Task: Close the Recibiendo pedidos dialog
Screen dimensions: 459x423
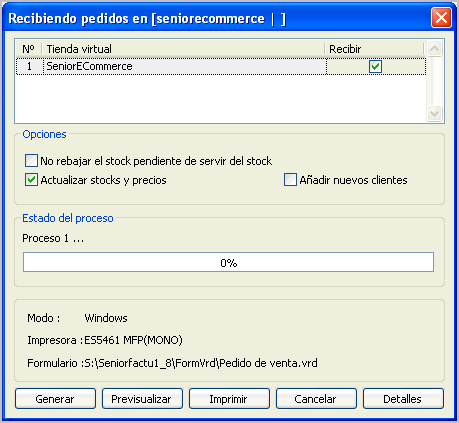Action: (x=441, y=17)
